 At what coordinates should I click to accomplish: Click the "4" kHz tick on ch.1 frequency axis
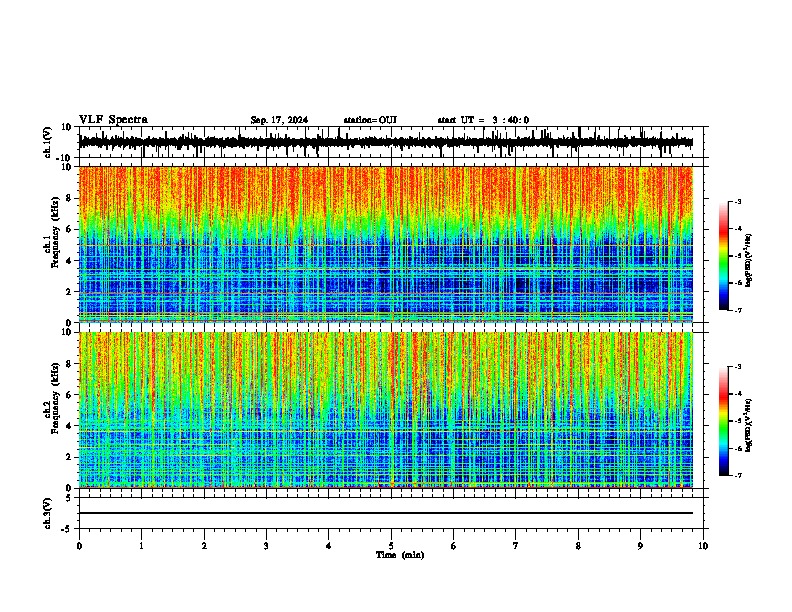70,261
